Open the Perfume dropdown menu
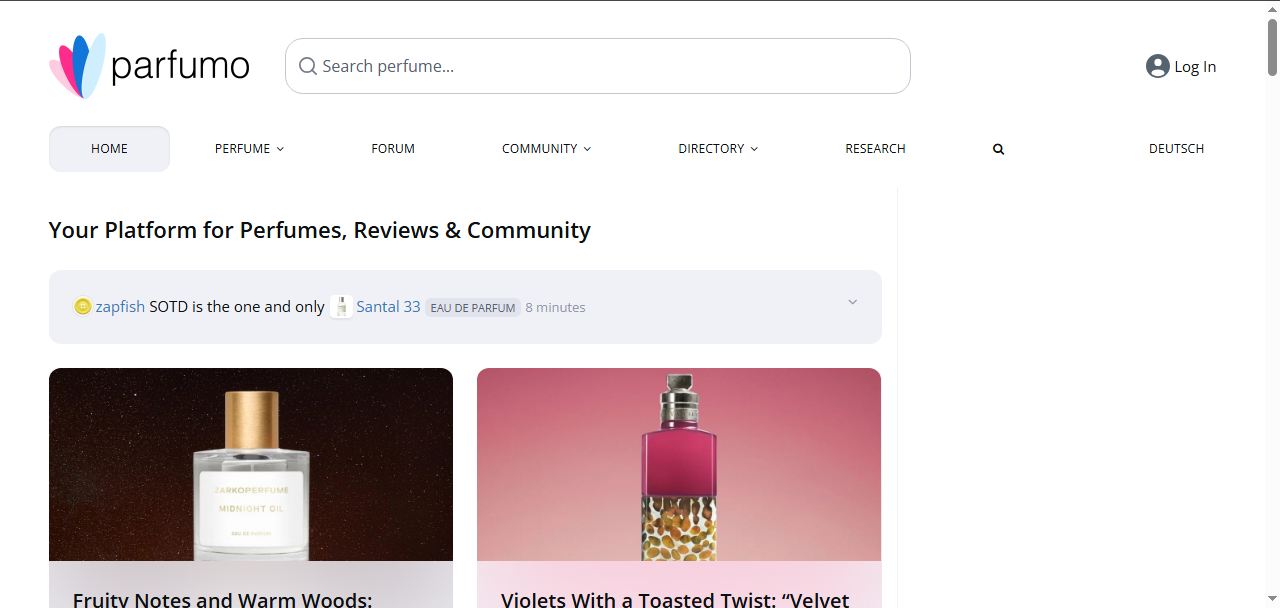1280x608 pixels. click(249, 149)
